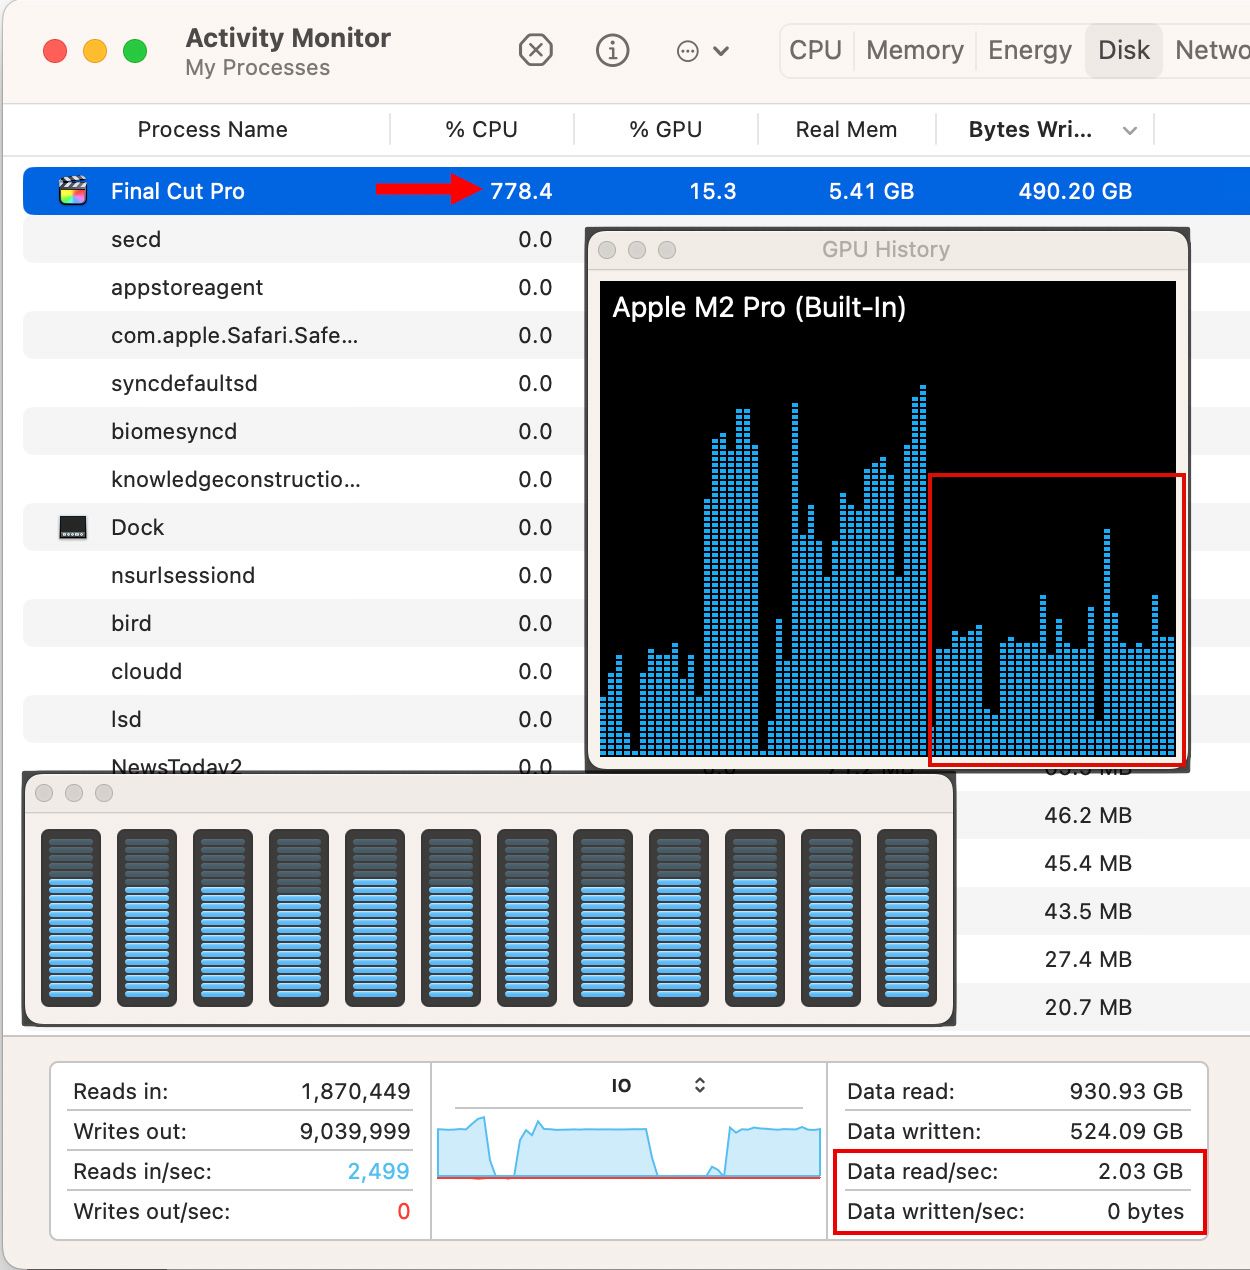The width and height of the screenshot is (1250, 1270).
Task: Select the bird process
Action: point(131,623)
